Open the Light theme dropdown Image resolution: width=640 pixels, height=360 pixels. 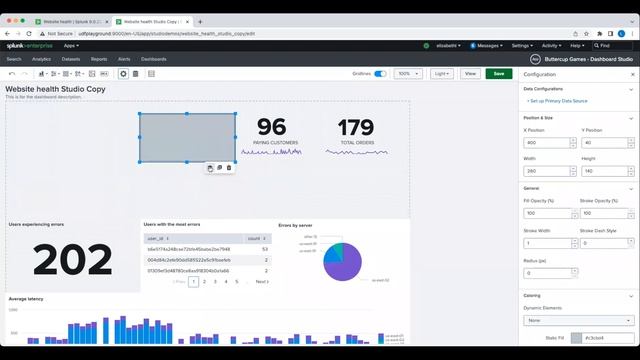(x=442, y=74)
